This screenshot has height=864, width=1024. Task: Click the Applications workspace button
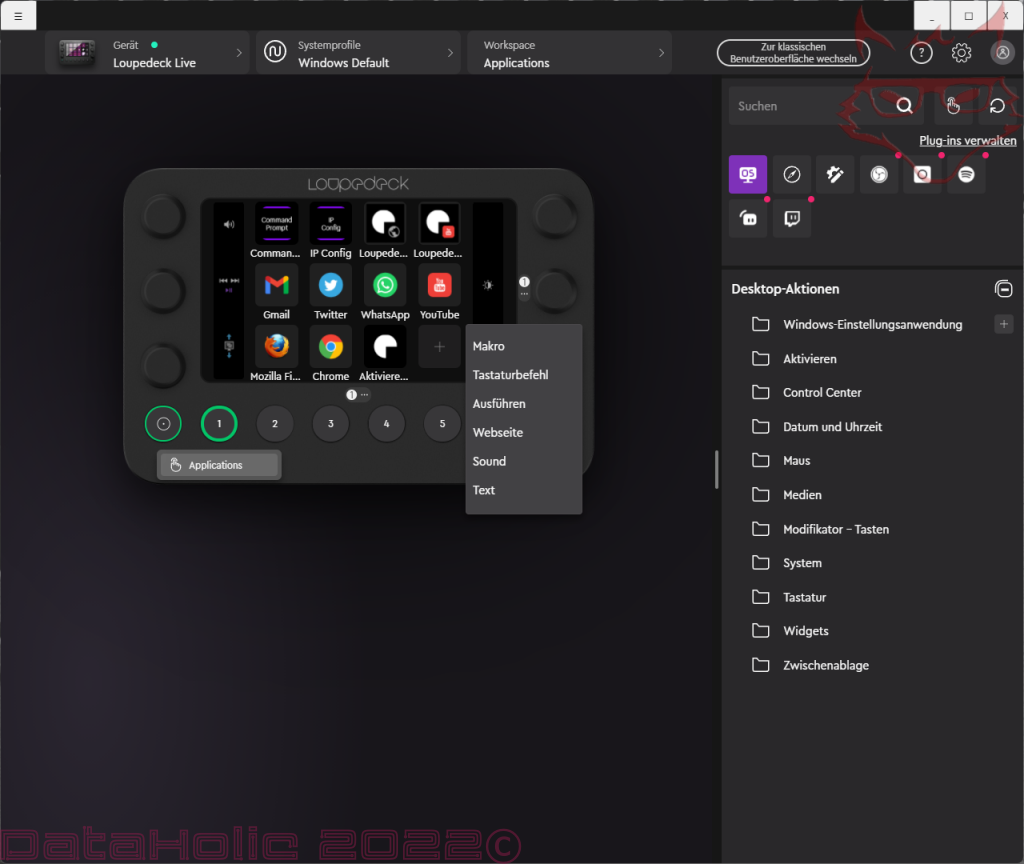[x=219, y=465]
